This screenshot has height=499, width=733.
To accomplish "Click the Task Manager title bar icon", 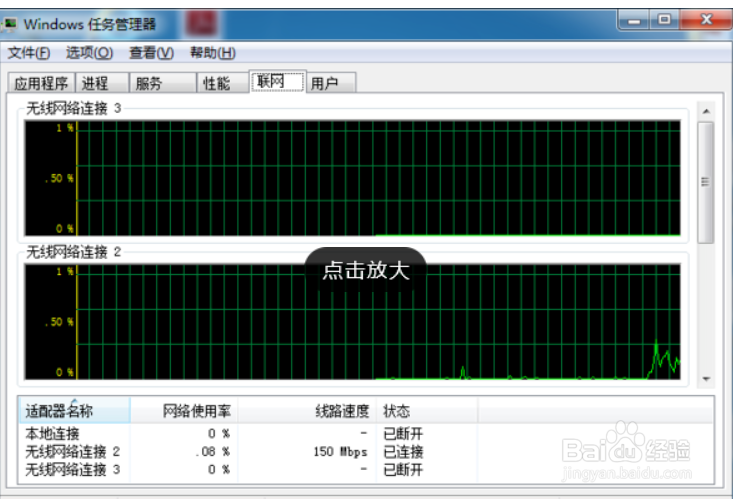I will [10, 24].
